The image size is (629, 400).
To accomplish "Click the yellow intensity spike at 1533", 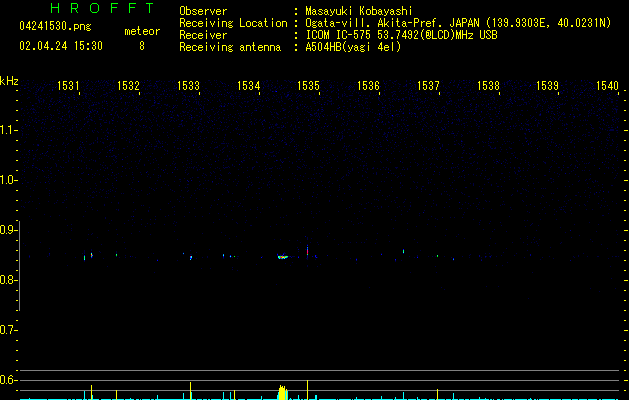I will click(191, 391).
